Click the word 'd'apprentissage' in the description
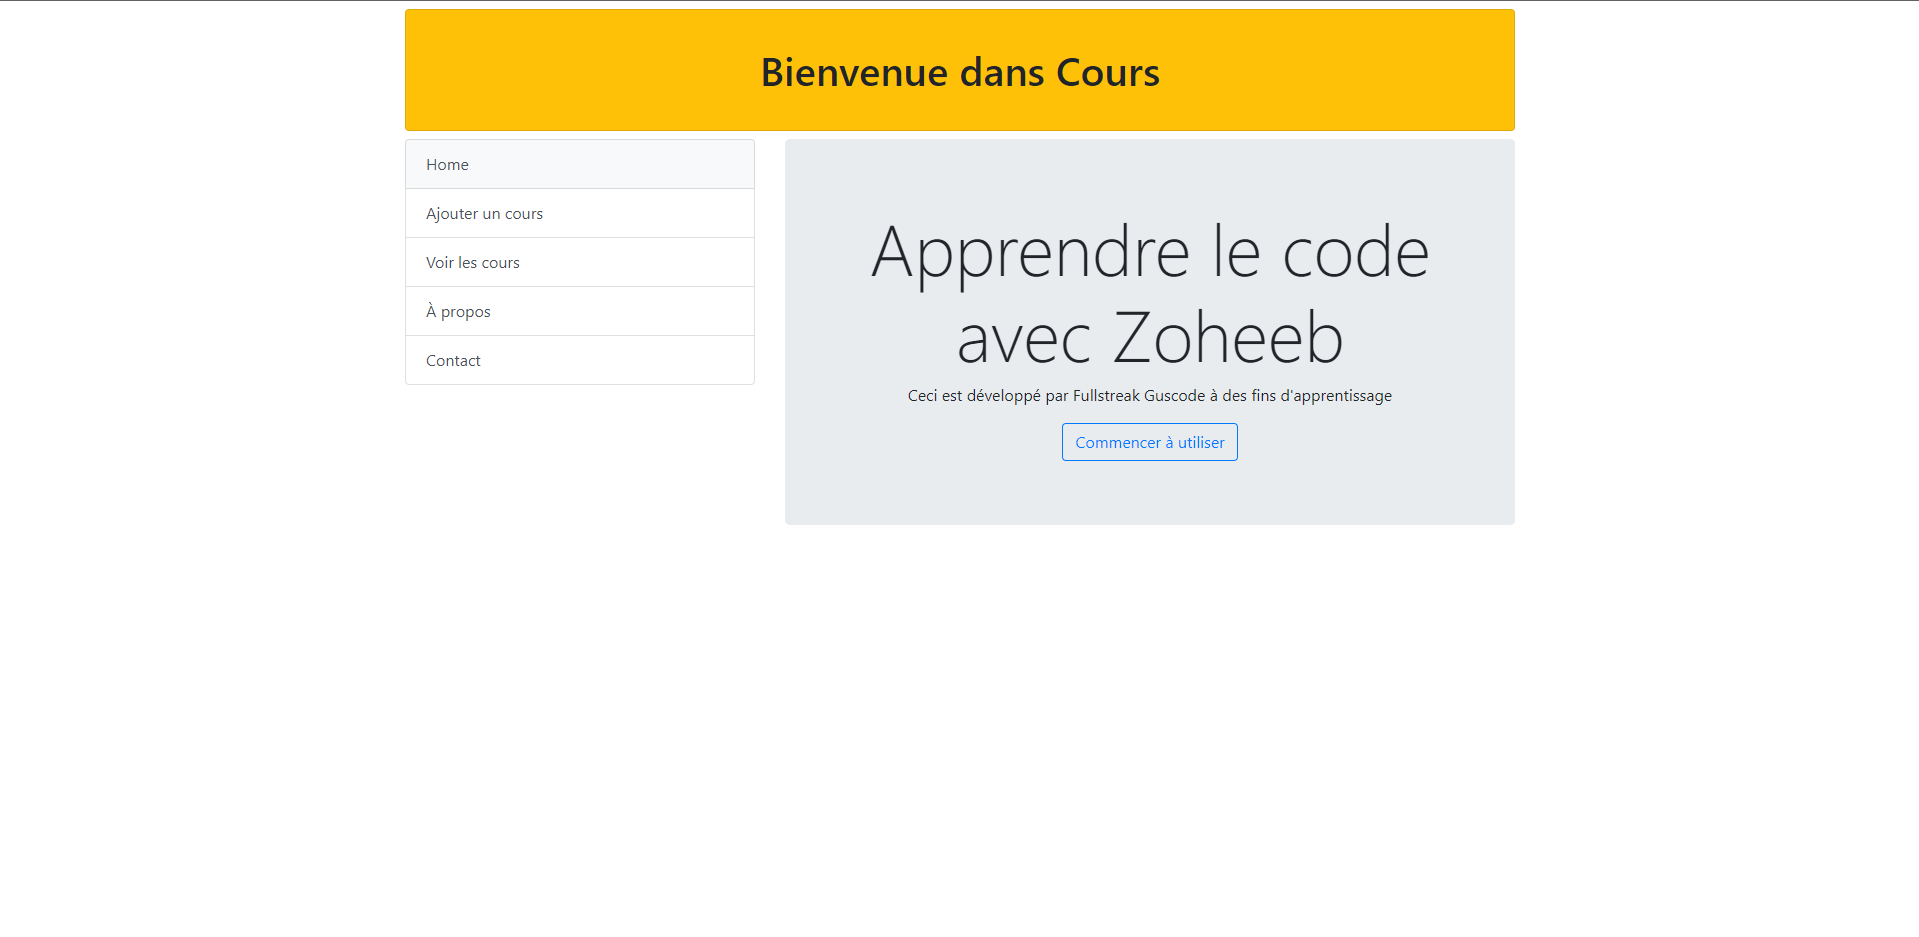1919x937 pixels. tap(1335, 396)
